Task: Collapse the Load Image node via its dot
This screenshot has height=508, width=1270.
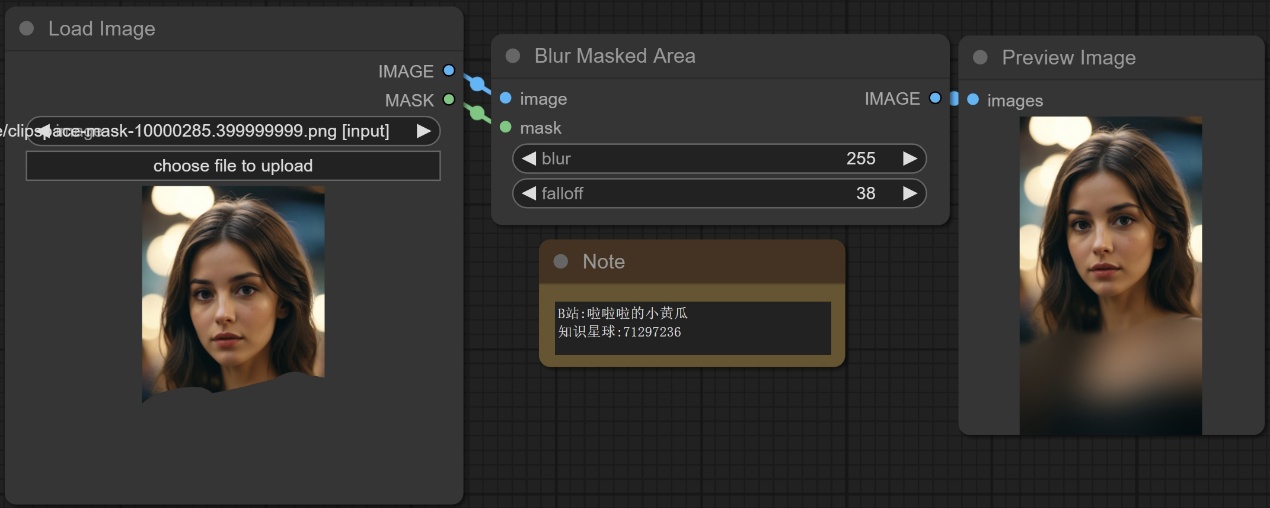Action: point(27,29)
